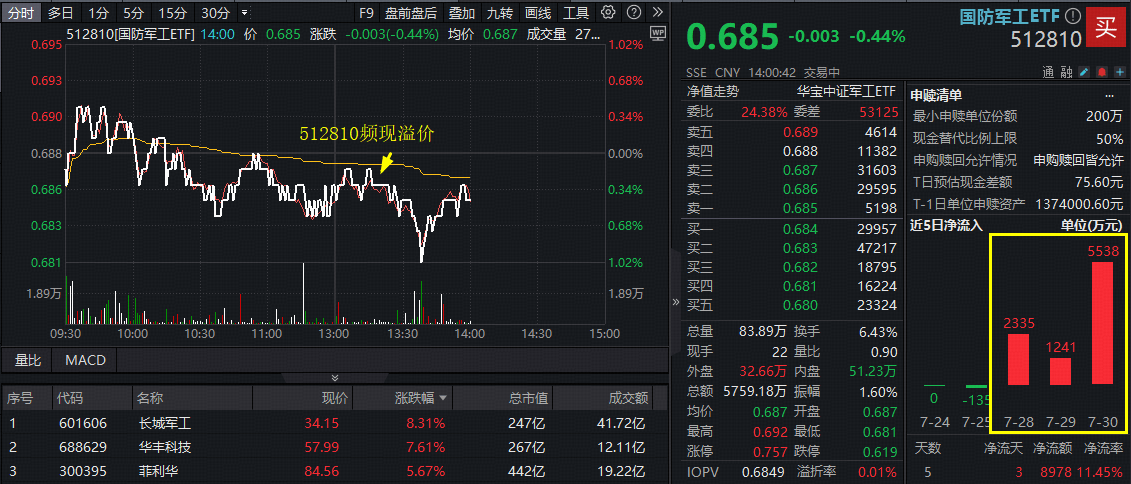
Task: Expand more time period options dropdown
Action: click(243, 12)
